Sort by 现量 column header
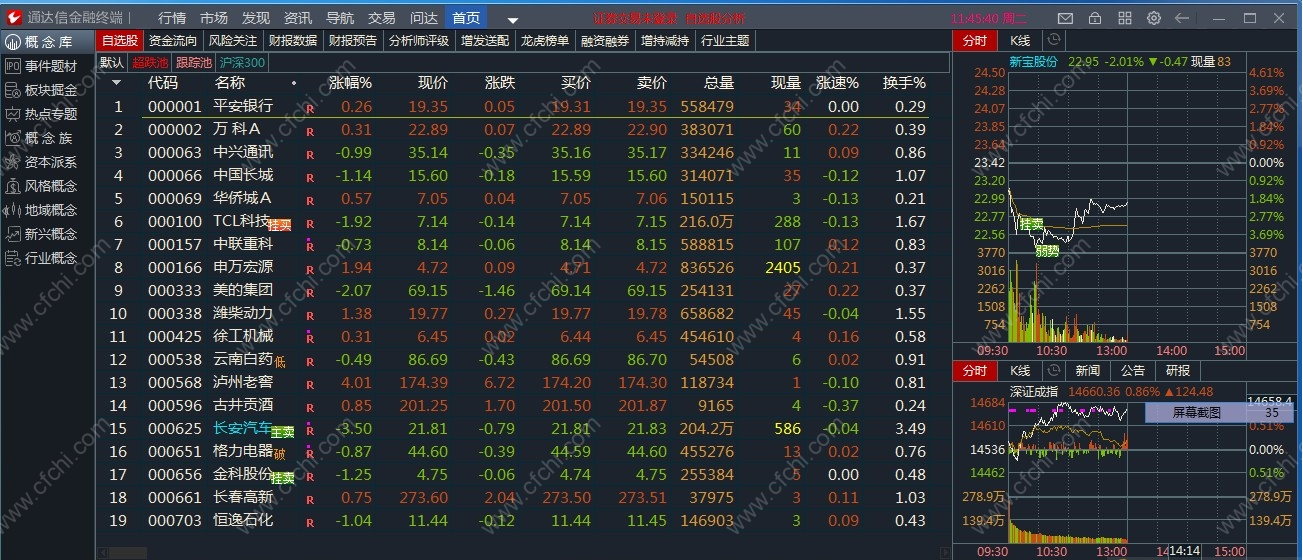The height and width of the screenshot is (560, 1303). pyautogui.click(x=785, y=83)
